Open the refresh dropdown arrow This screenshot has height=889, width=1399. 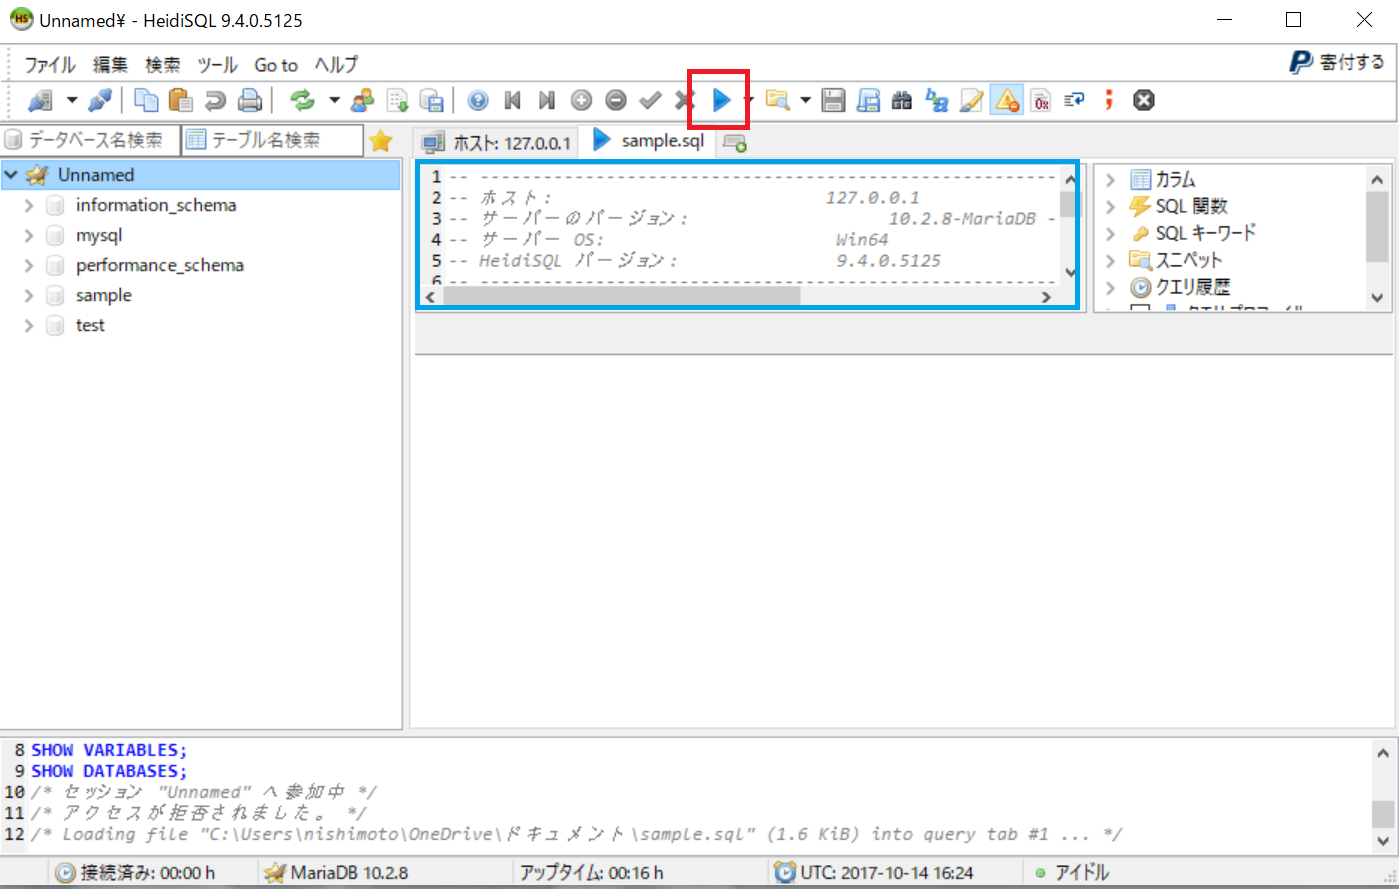point(334,100)
